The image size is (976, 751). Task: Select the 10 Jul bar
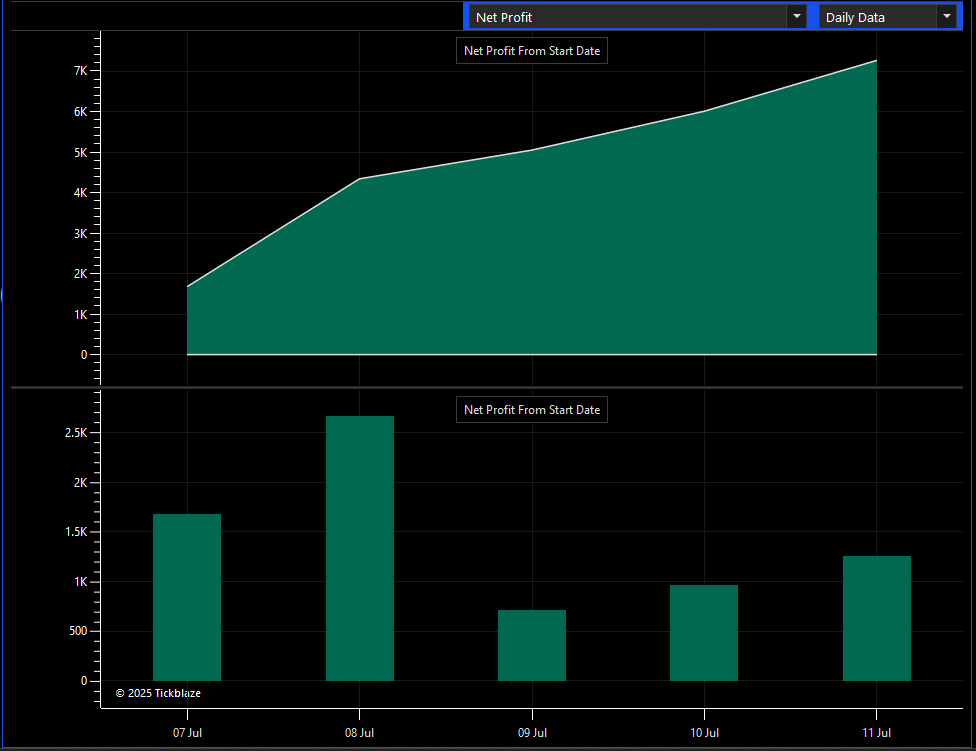tap(704, 633)
